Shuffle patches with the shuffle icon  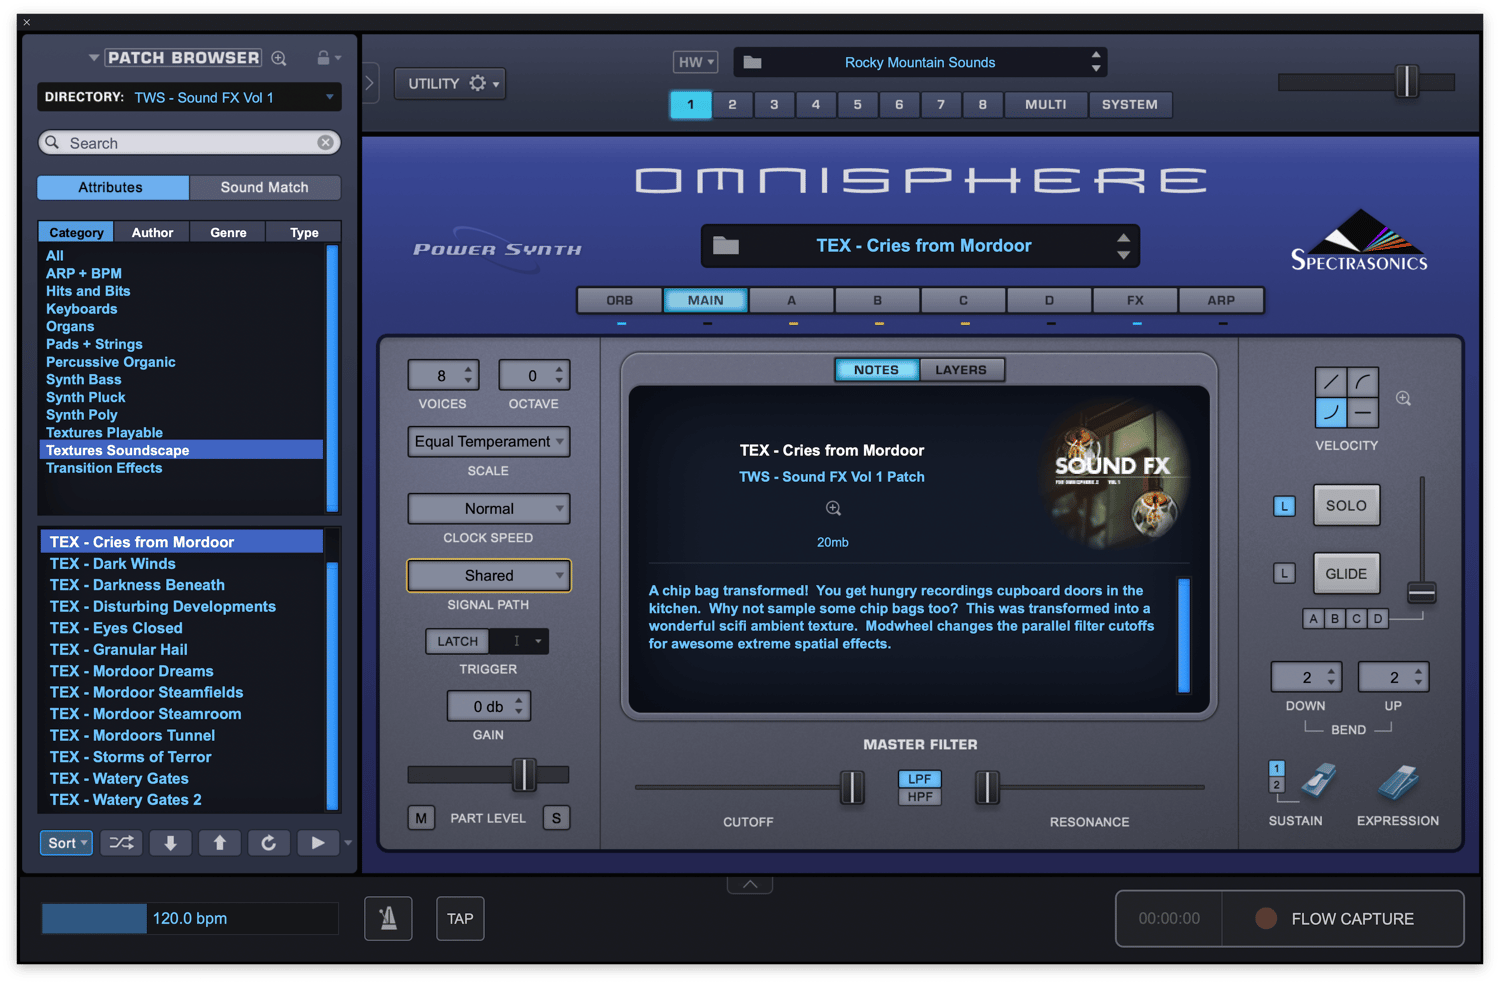coord(121,843)
